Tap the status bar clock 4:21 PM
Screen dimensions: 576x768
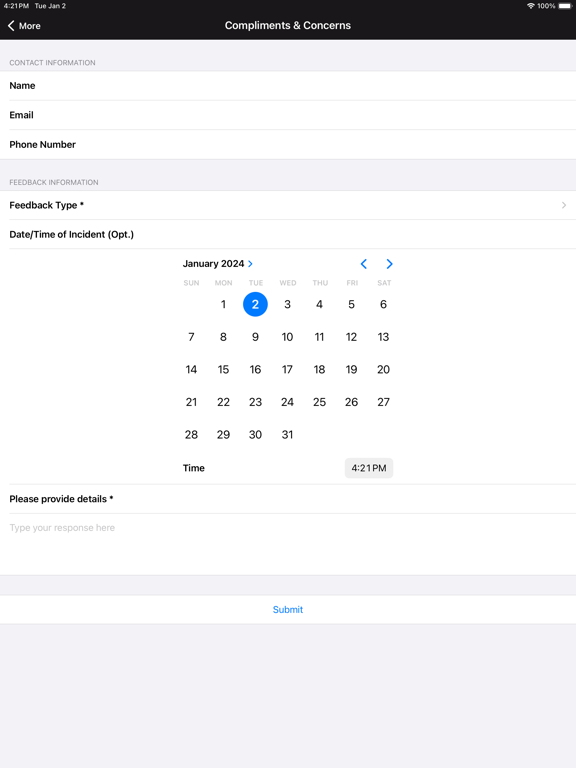tap(16, 6)
